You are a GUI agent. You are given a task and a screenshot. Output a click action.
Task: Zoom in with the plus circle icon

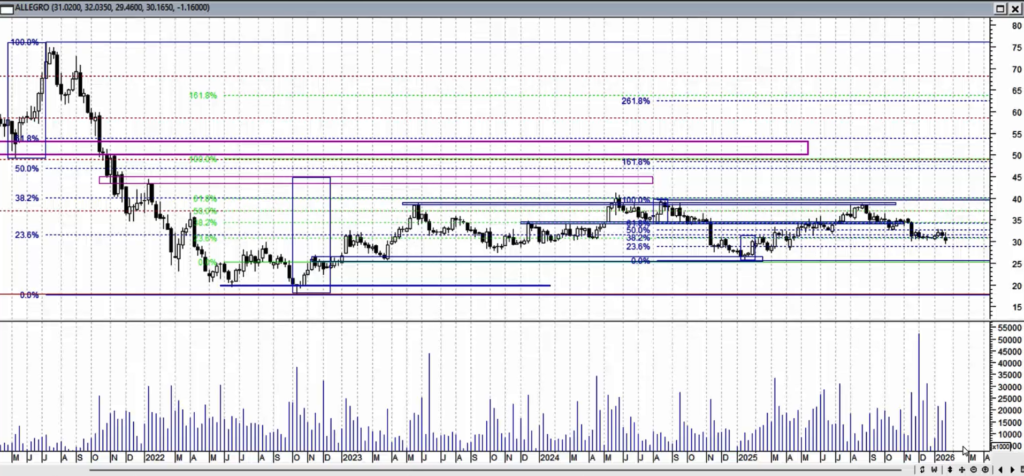pyautogui.click(x=985, y=469)
